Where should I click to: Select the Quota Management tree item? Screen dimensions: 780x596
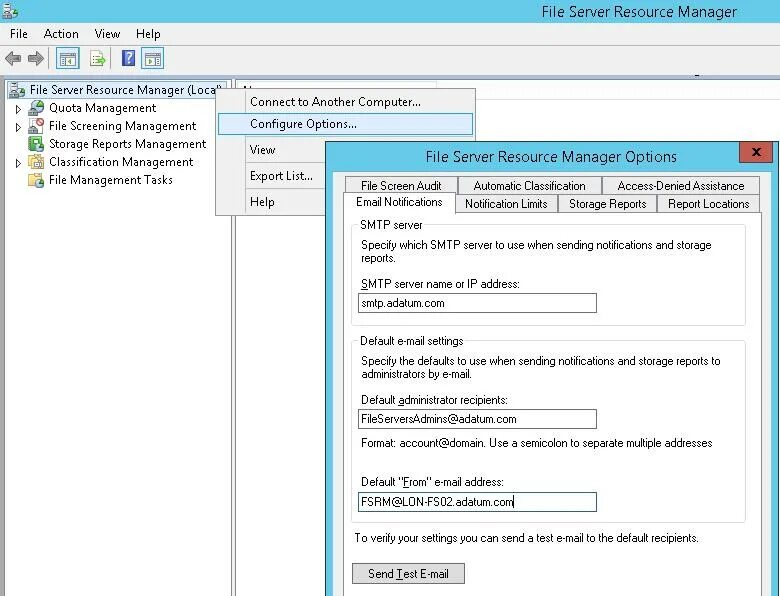[x=102, y=108]
